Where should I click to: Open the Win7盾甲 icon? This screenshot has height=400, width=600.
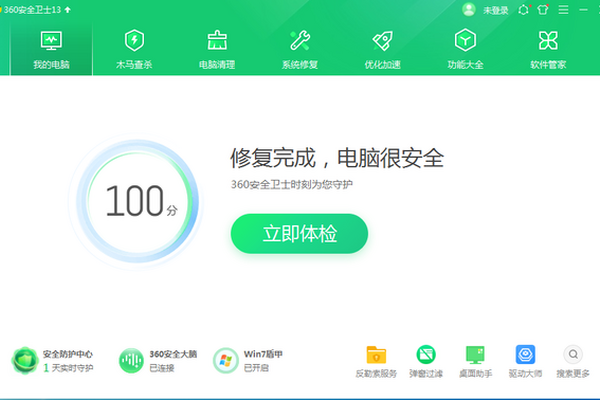click(226, 361)
